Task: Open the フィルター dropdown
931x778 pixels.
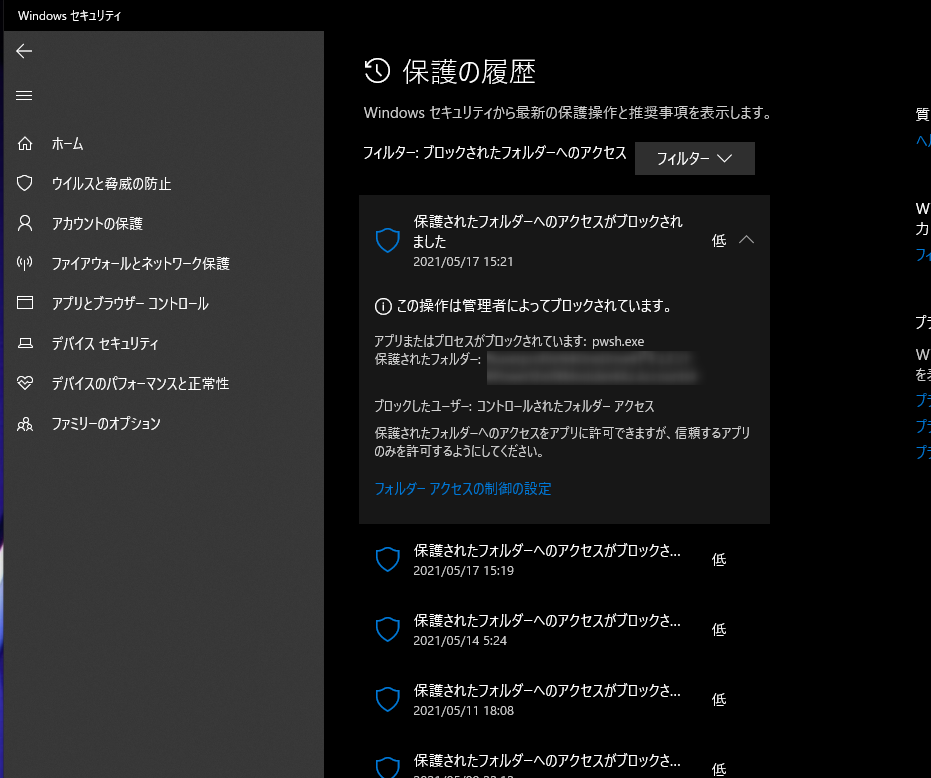Action: (x=694, y=158)
